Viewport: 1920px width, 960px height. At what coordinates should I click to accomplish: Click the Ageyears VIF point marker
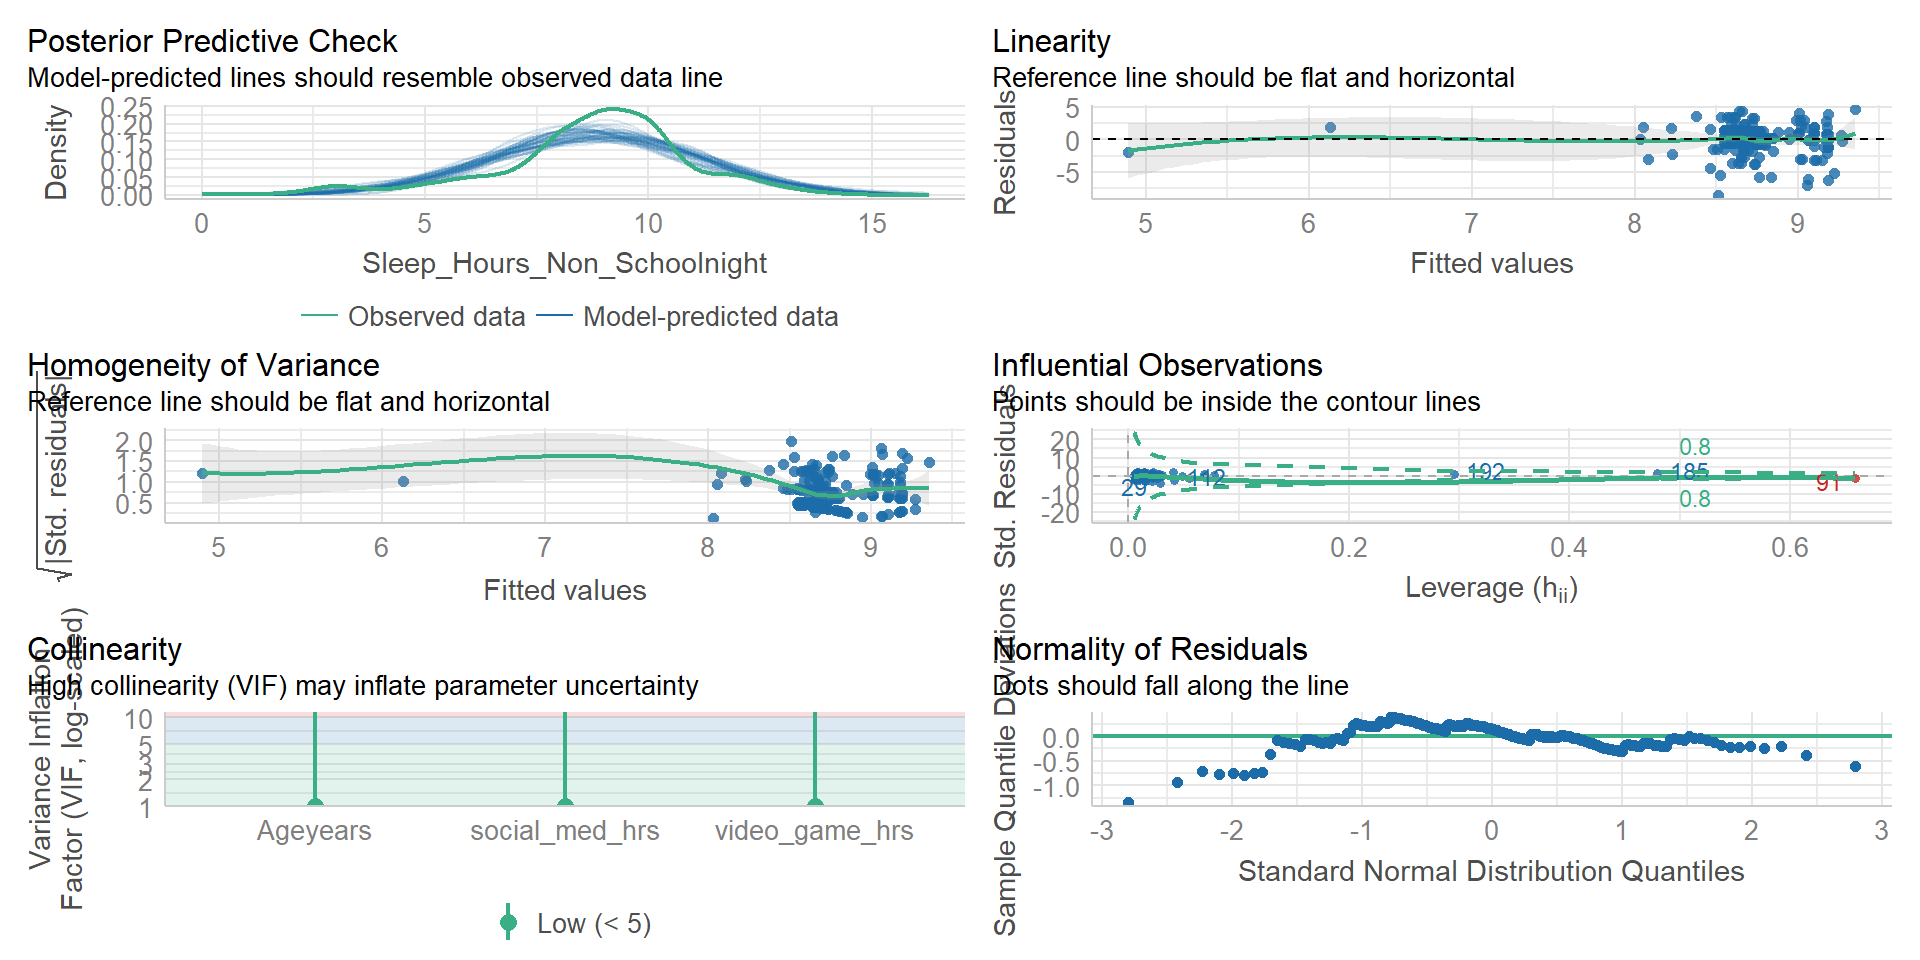pyautogui.click(x=315, y=804)
